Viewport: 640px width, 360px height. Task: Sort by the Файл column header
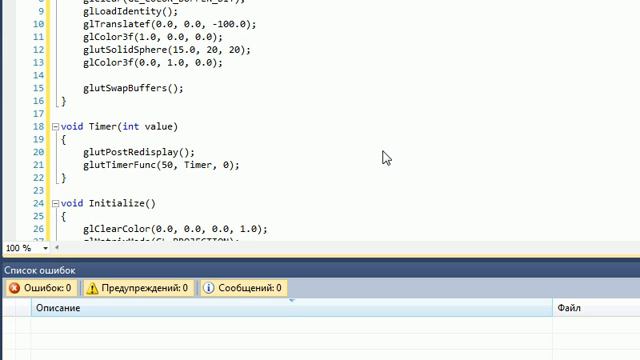596,308
